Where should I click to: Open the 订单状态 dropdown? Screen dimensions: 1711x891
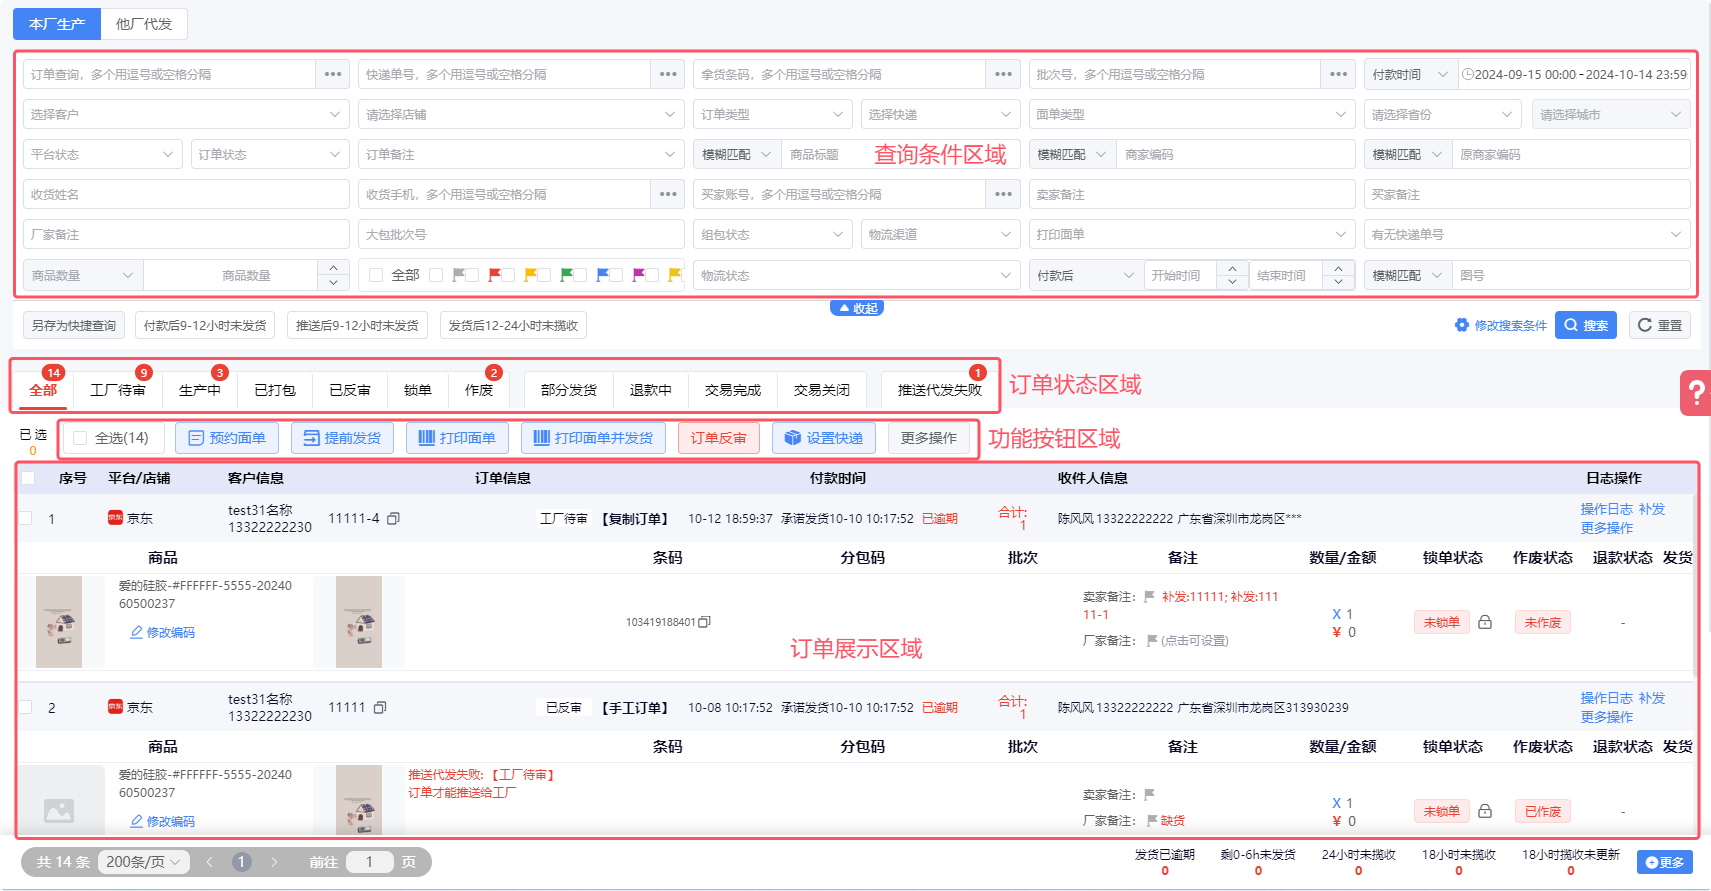[269, 154]
